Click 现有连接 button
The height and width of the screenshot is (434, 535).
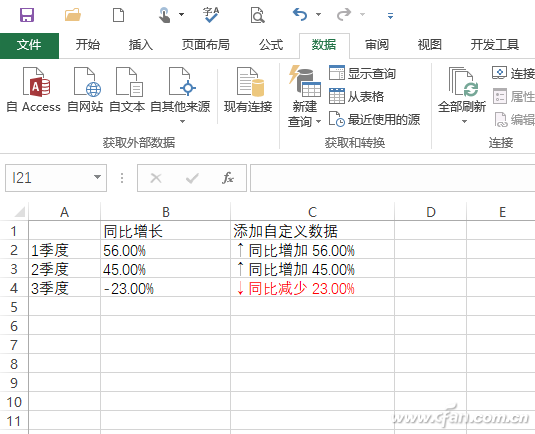pos(248,89)
